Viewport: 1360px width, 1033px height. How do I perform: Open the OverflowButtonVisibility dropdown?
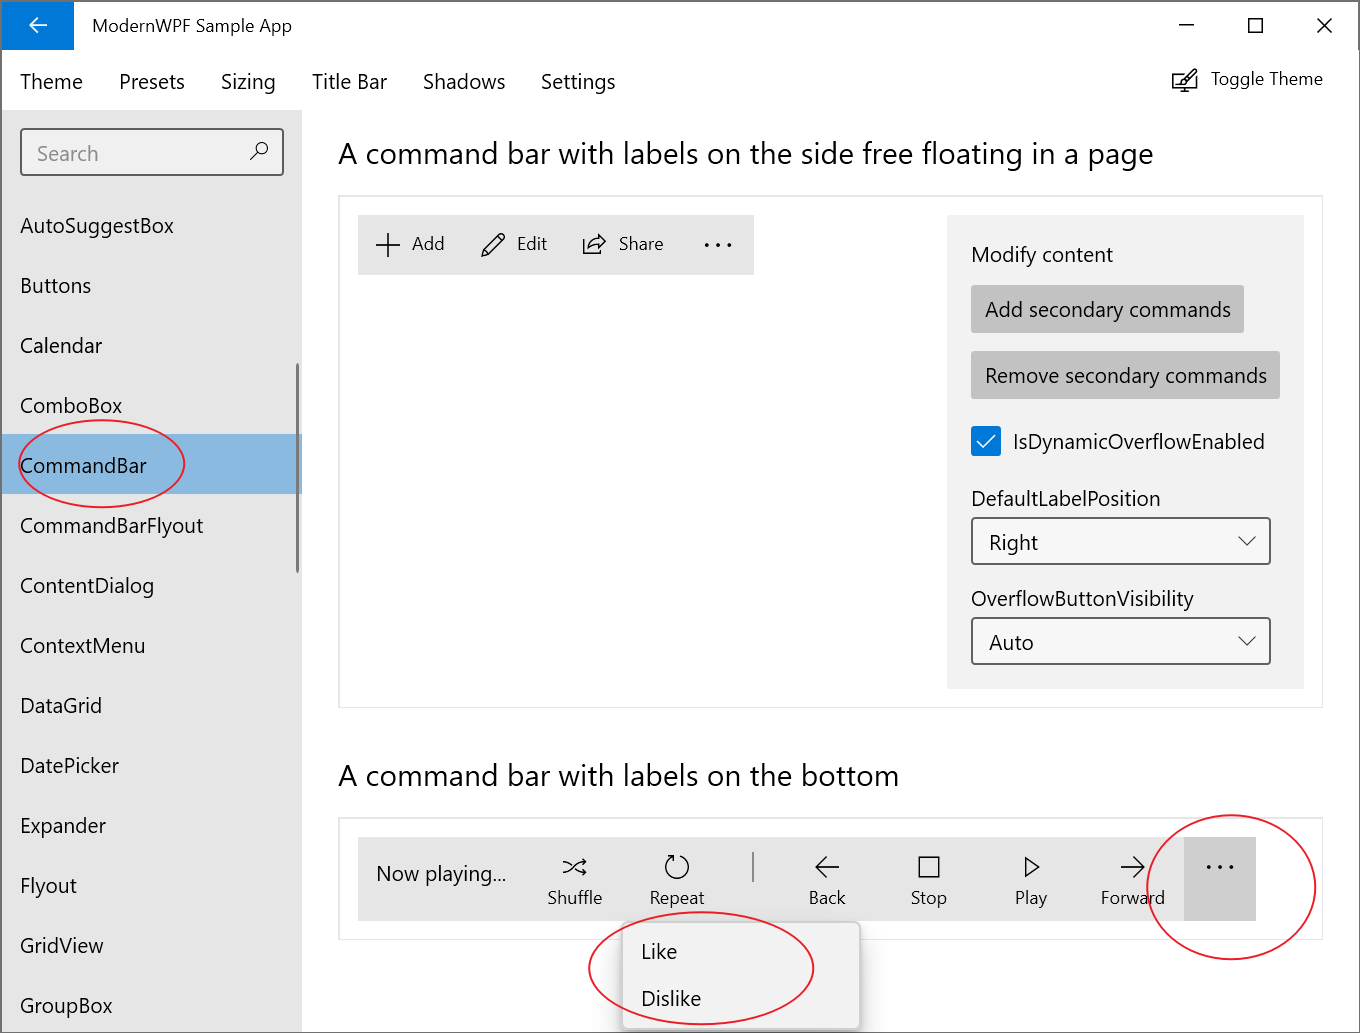pos(1120,641)
